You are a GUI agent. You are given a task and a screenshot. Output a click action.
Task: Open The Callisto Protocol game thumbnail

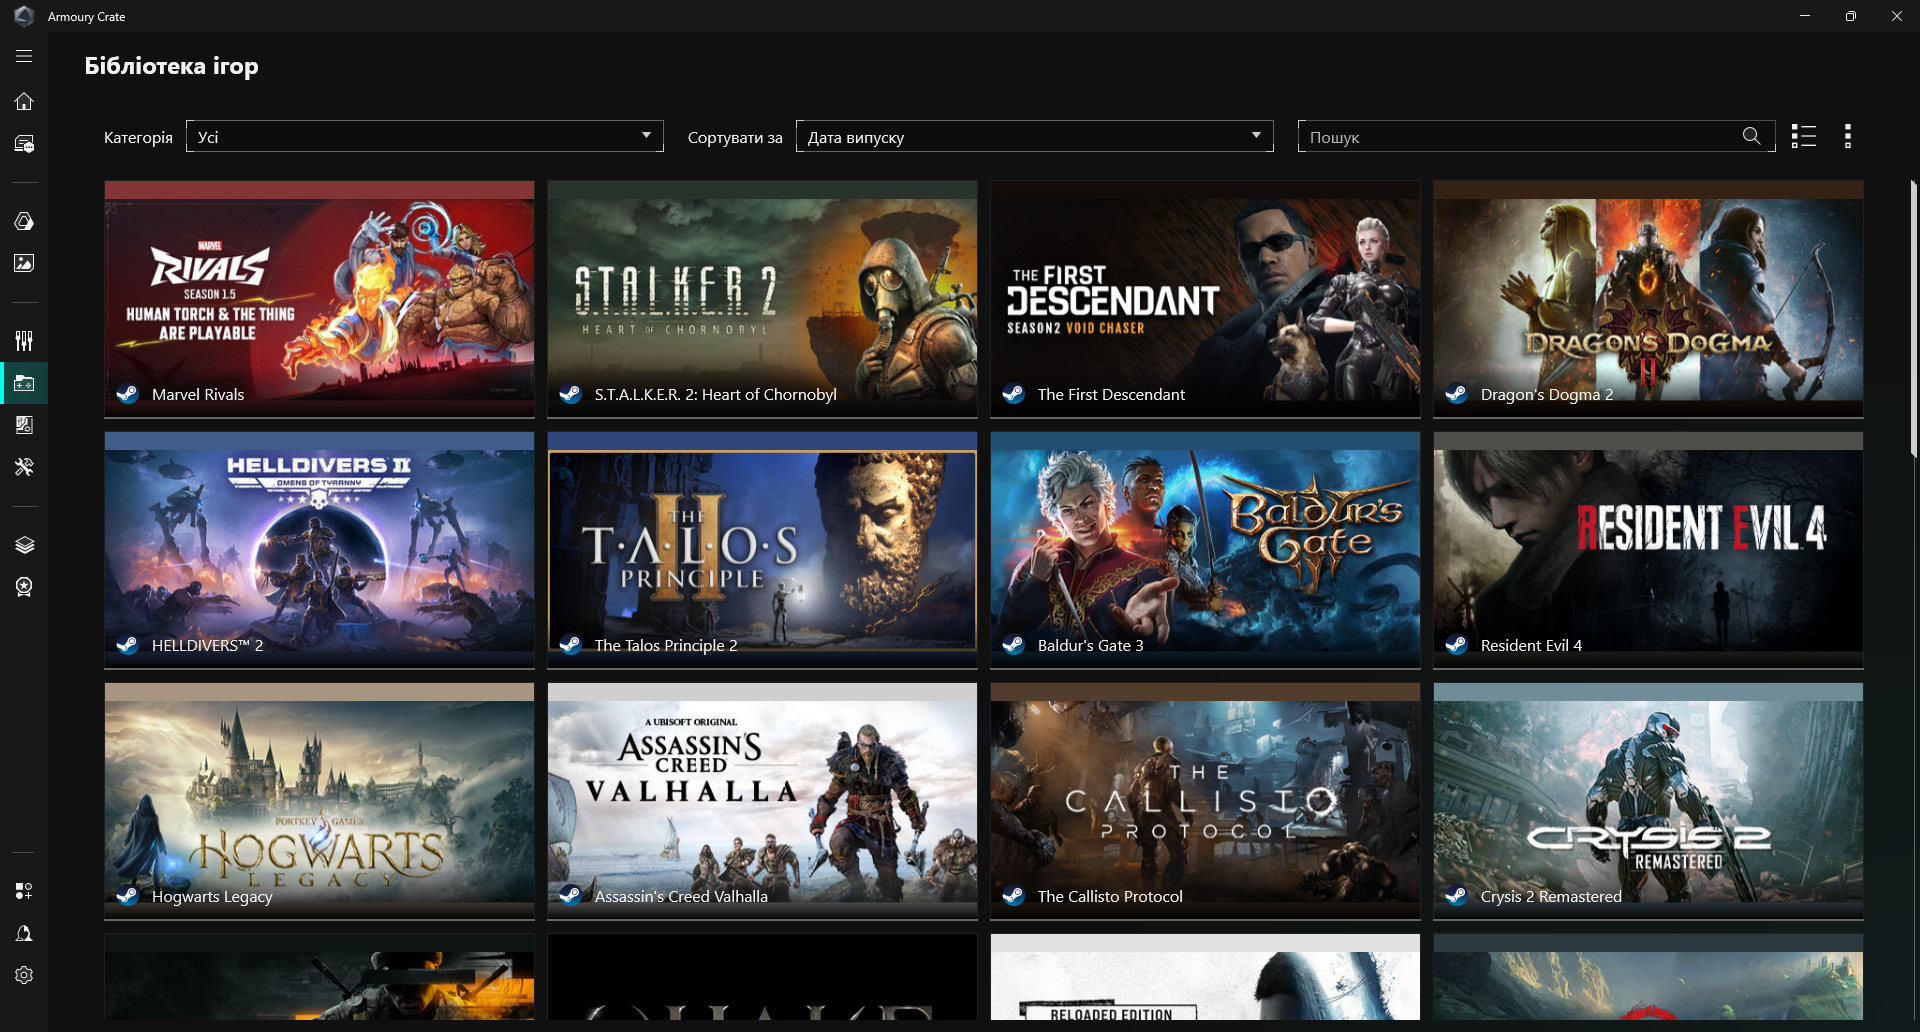tap(1205, 801)
